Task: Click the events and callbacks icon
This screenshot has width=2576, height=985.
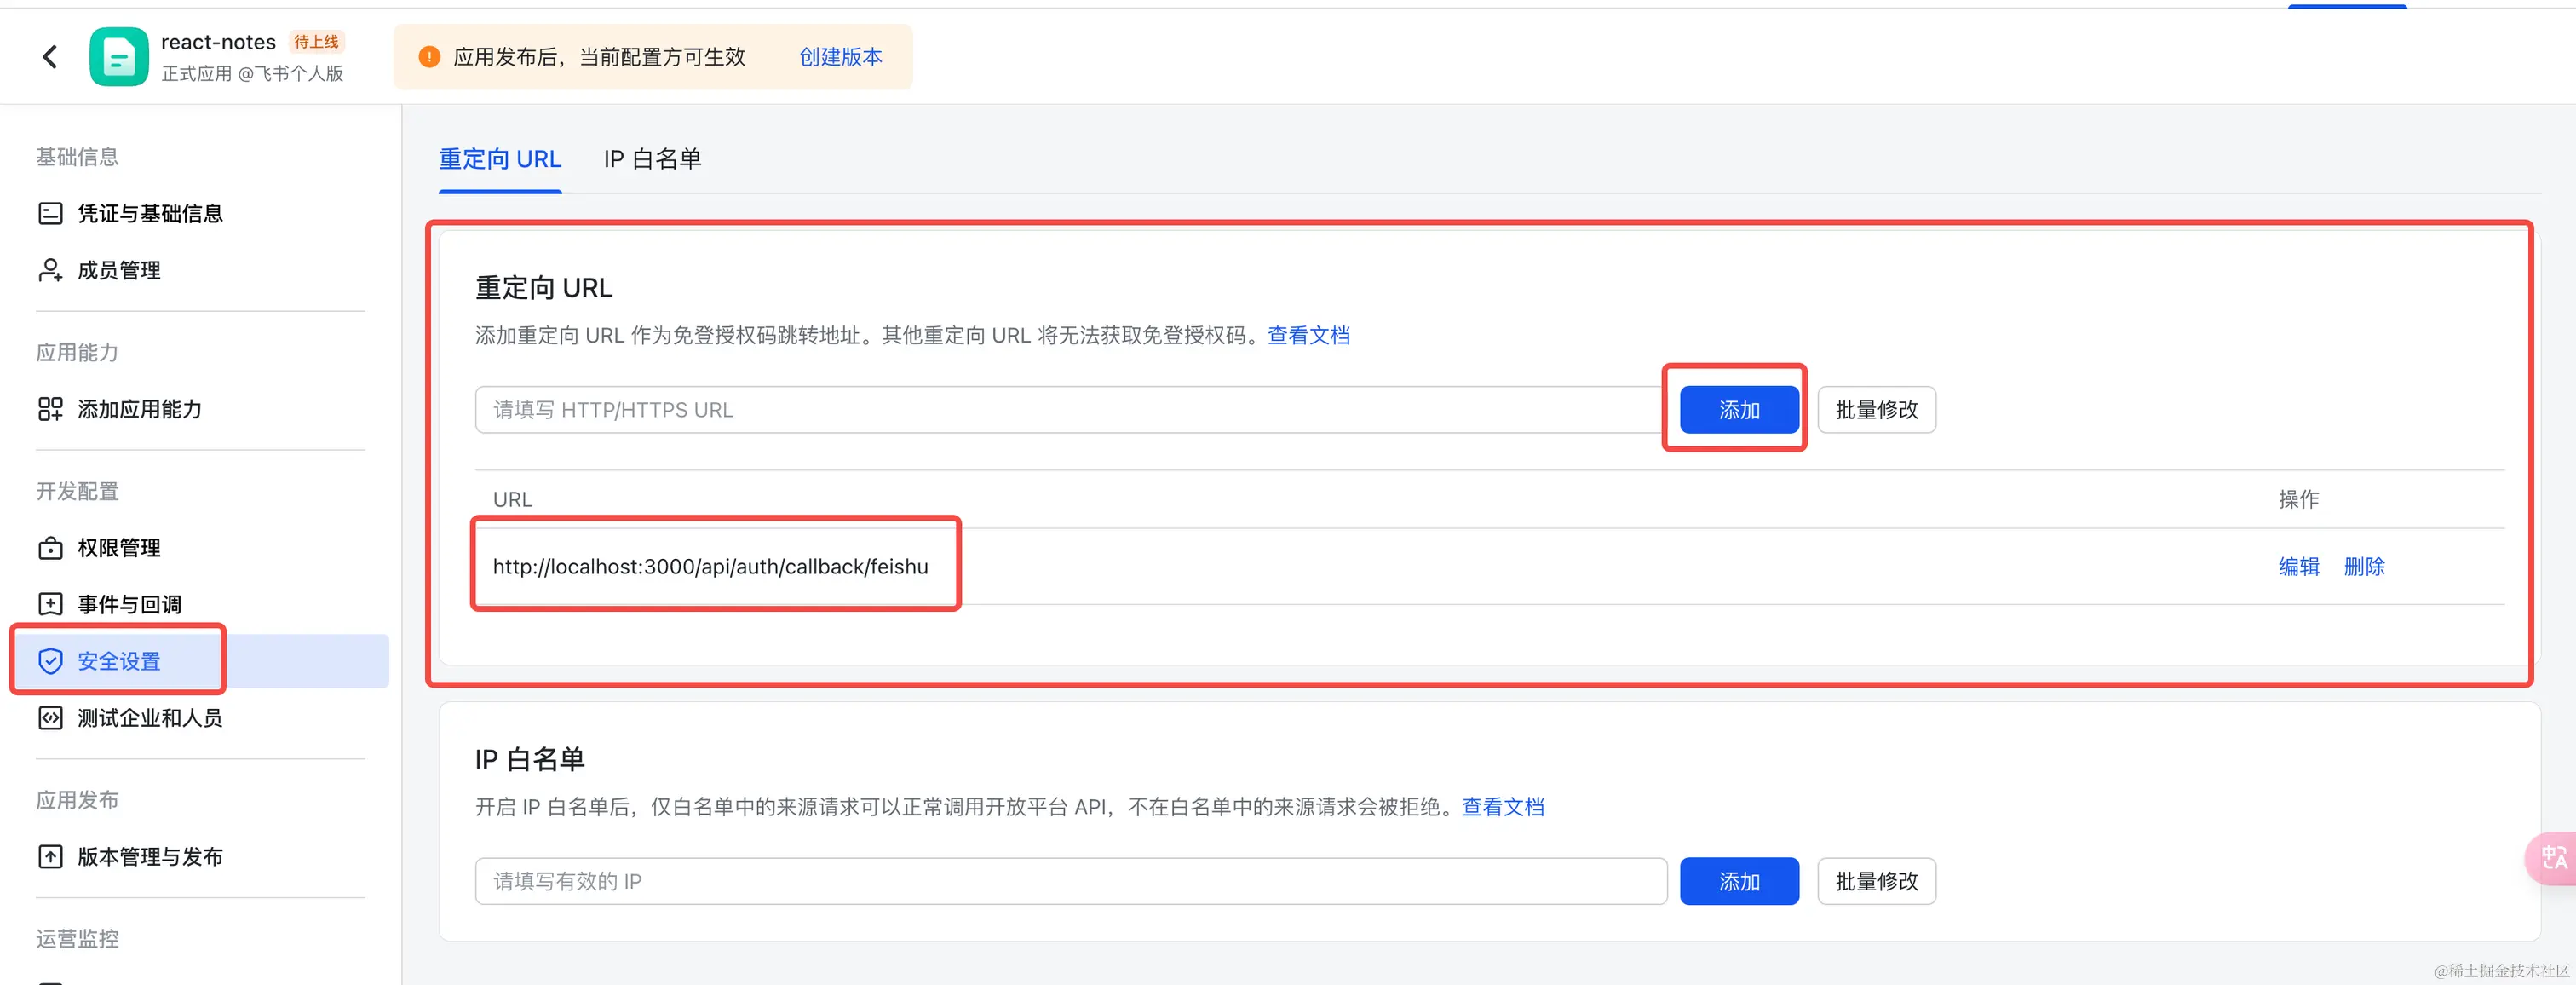Action: [x=50, y=604]
